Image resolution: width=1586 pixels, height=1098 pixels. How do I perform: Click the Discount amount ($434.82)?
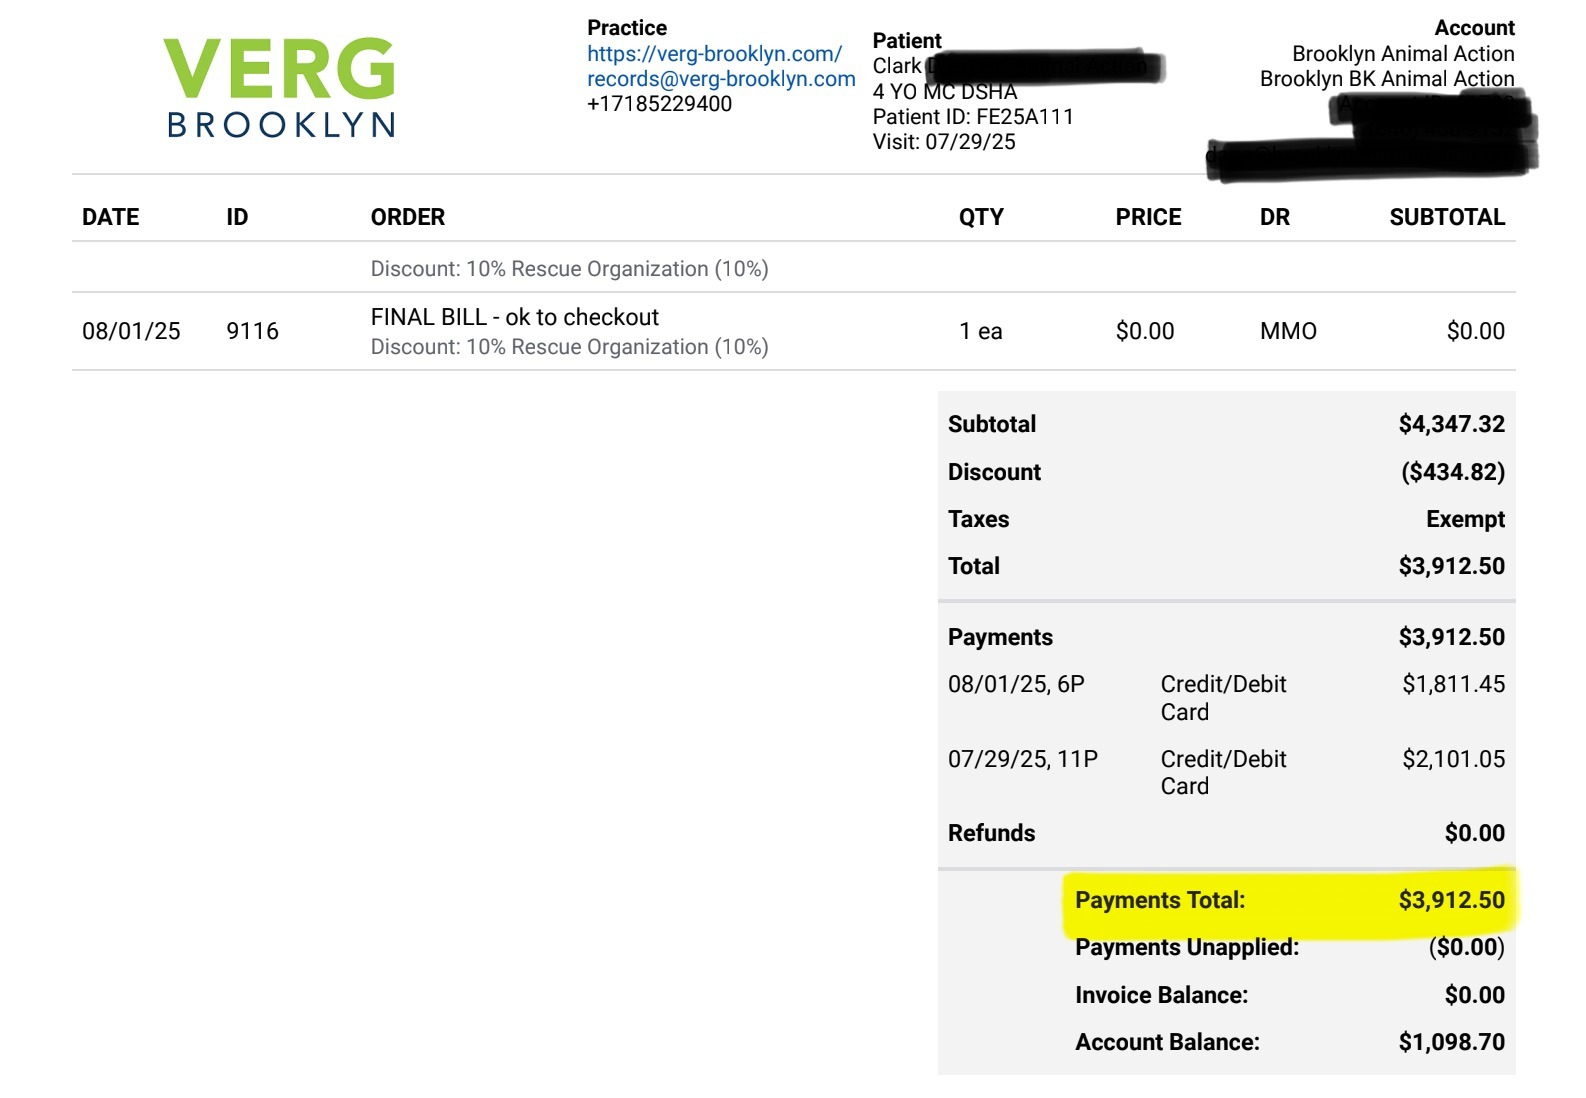pyautogui.click(x=1453, y=472)
